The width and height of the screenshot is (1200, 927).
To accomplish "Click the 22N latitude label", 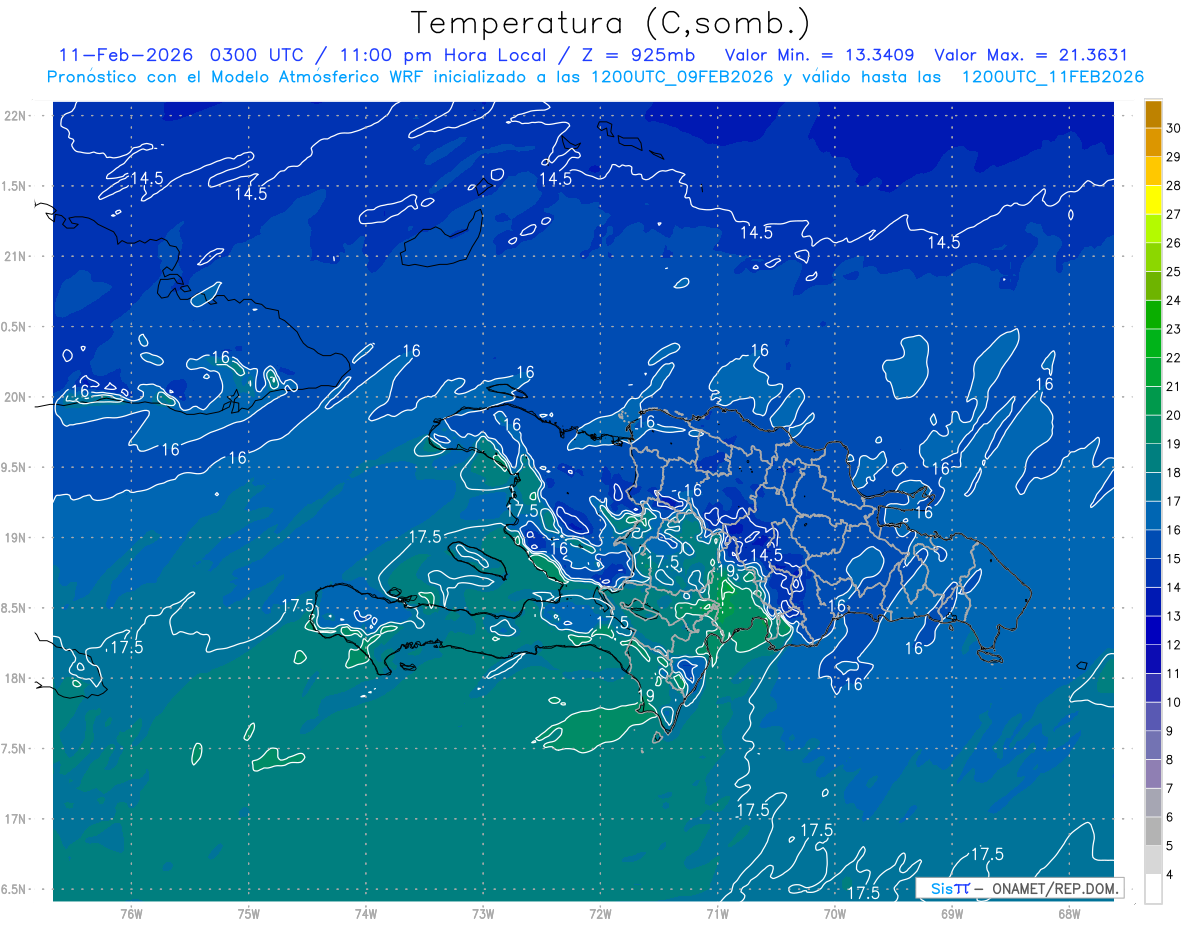I will 15,116.
